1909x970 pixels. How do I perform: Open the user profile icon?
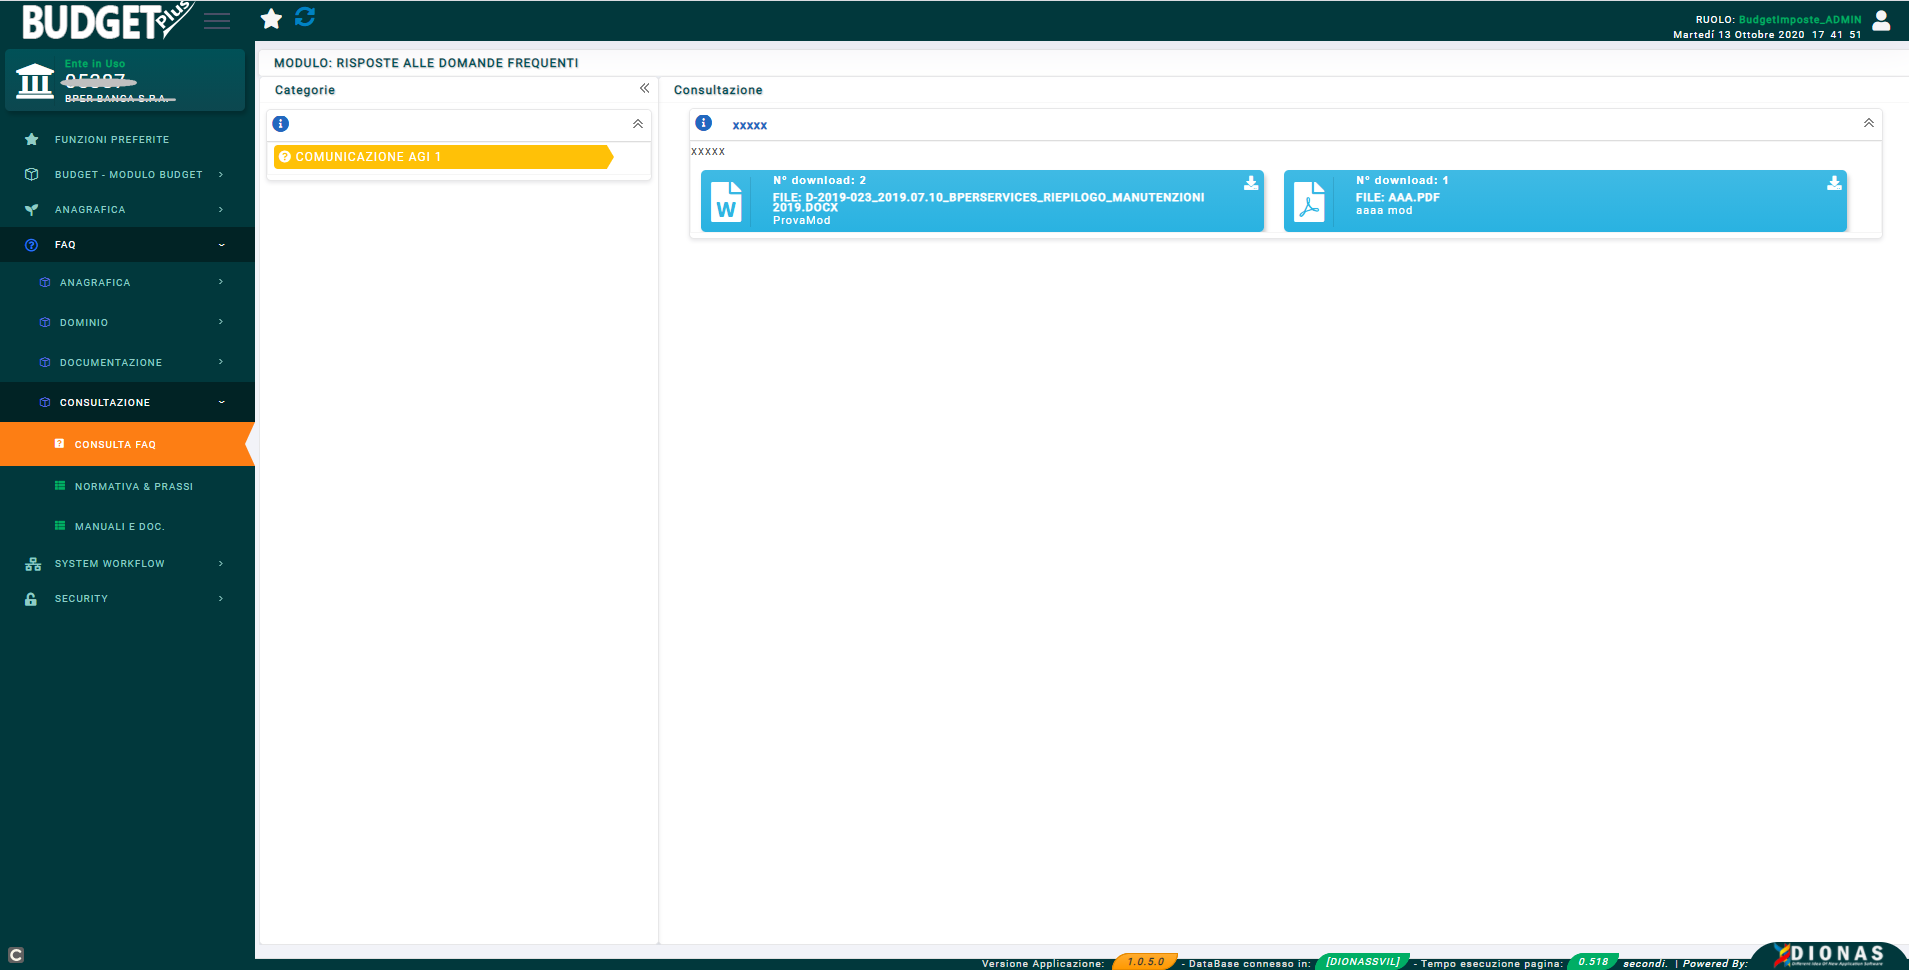point(1881,20)
